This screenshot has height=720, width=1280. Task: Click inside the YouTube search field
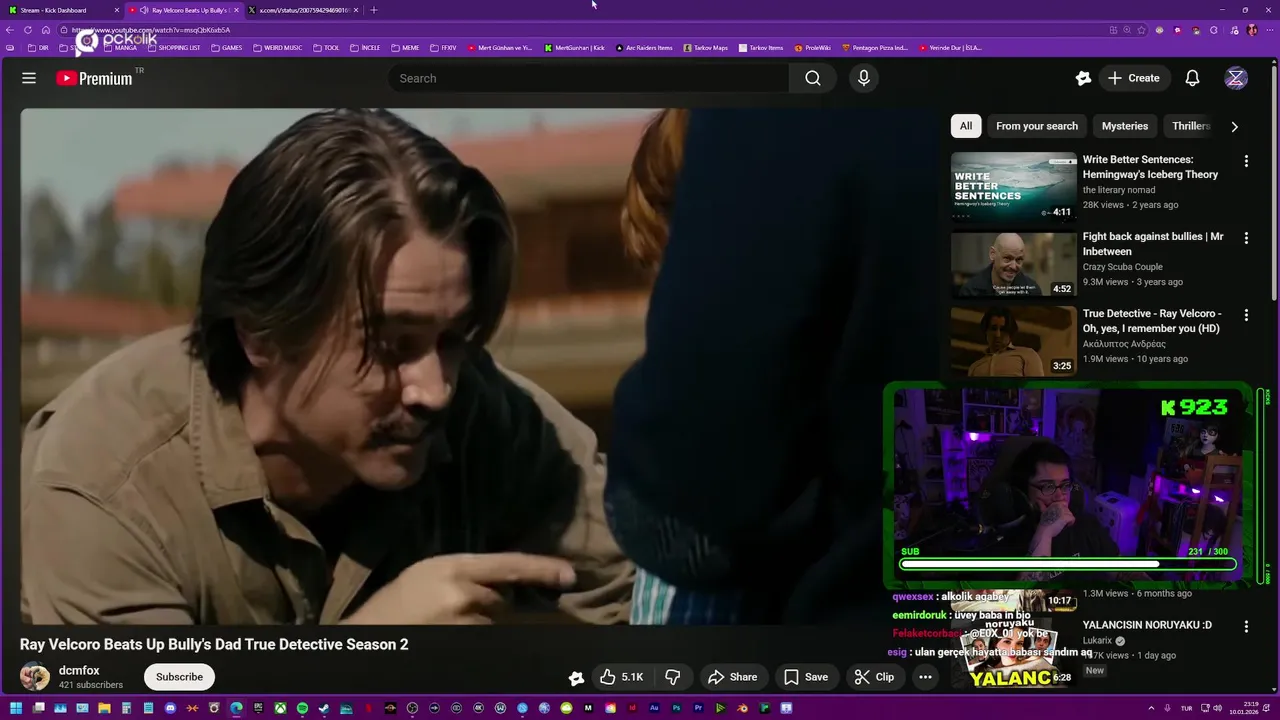click(588, 78)
